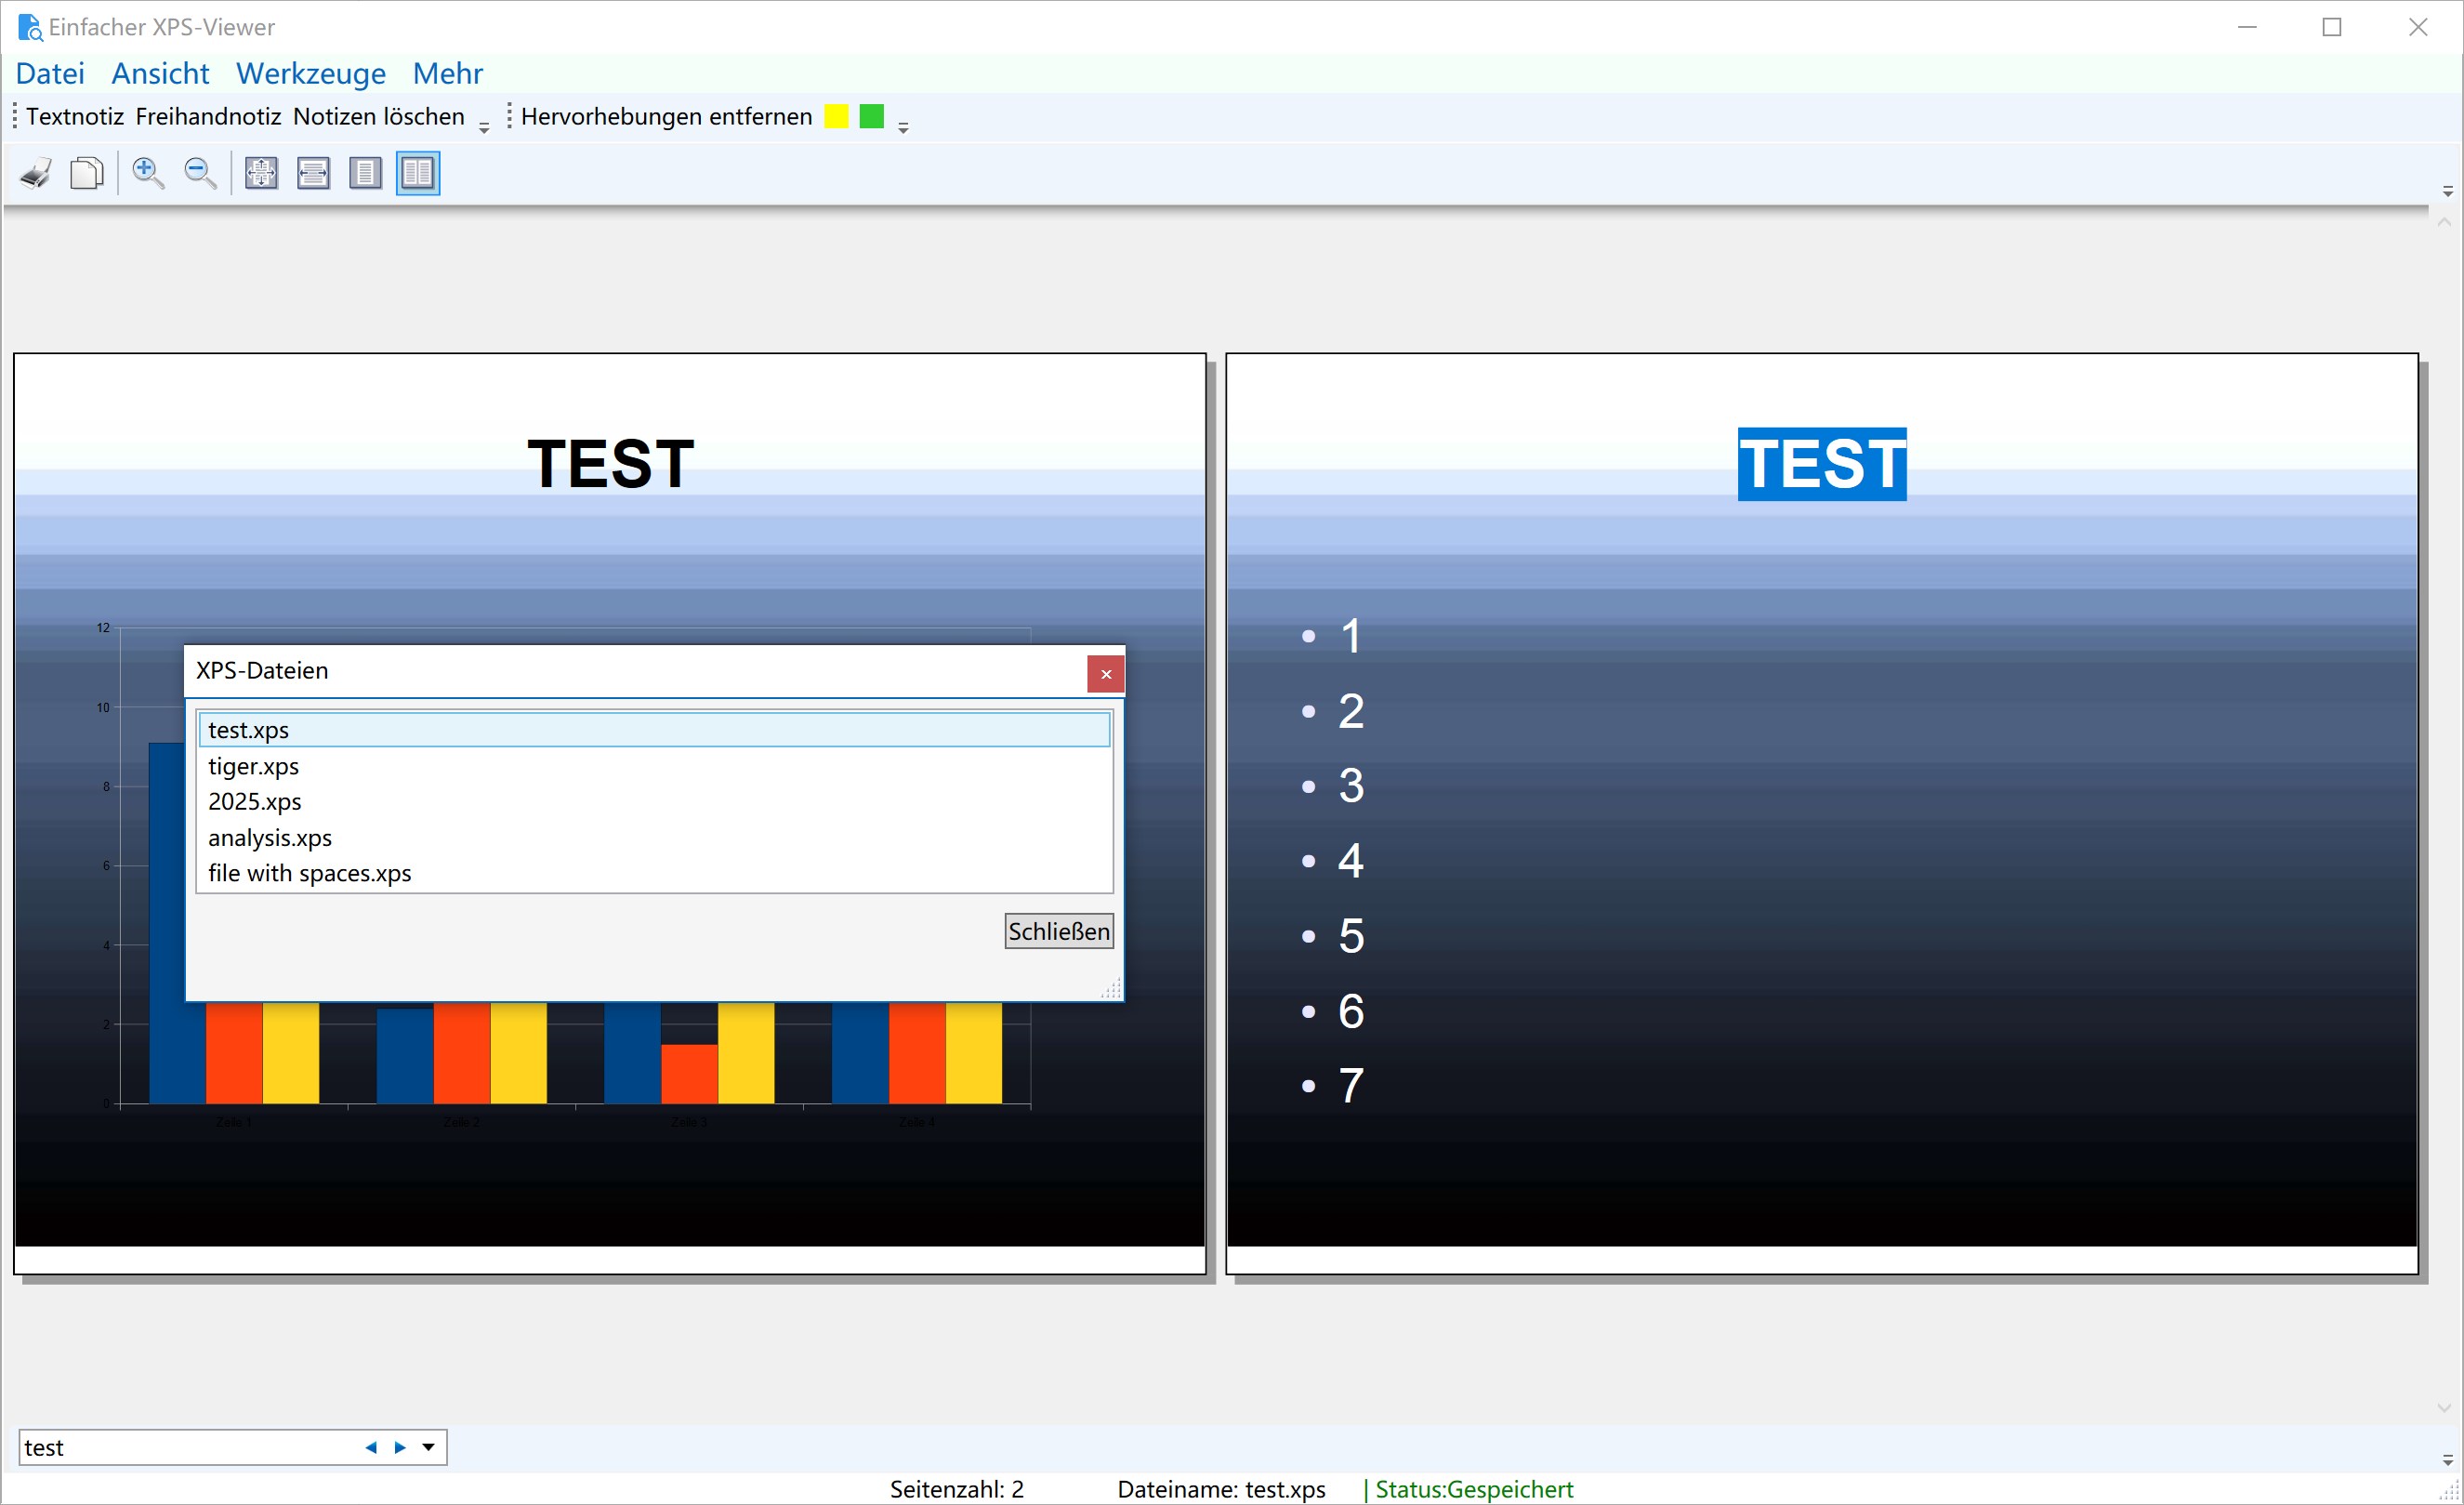Open the Ansicht menu

[x=160, y=73]
